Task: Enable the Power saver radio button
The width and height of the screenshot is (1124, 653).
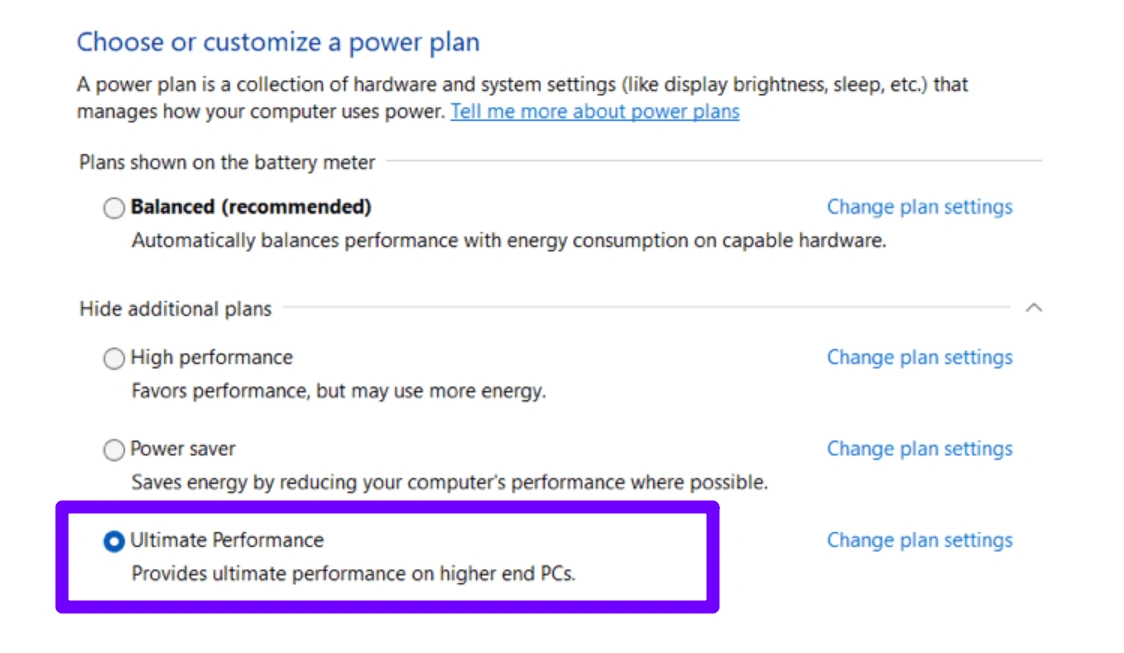Action: click(x=114, y=450)
